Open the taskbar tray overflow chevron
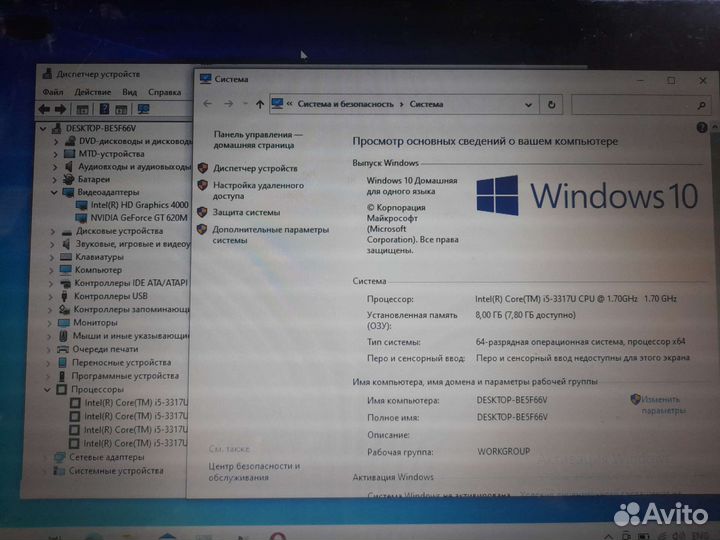This screenshot has width=720, height=540. [608, 536]
